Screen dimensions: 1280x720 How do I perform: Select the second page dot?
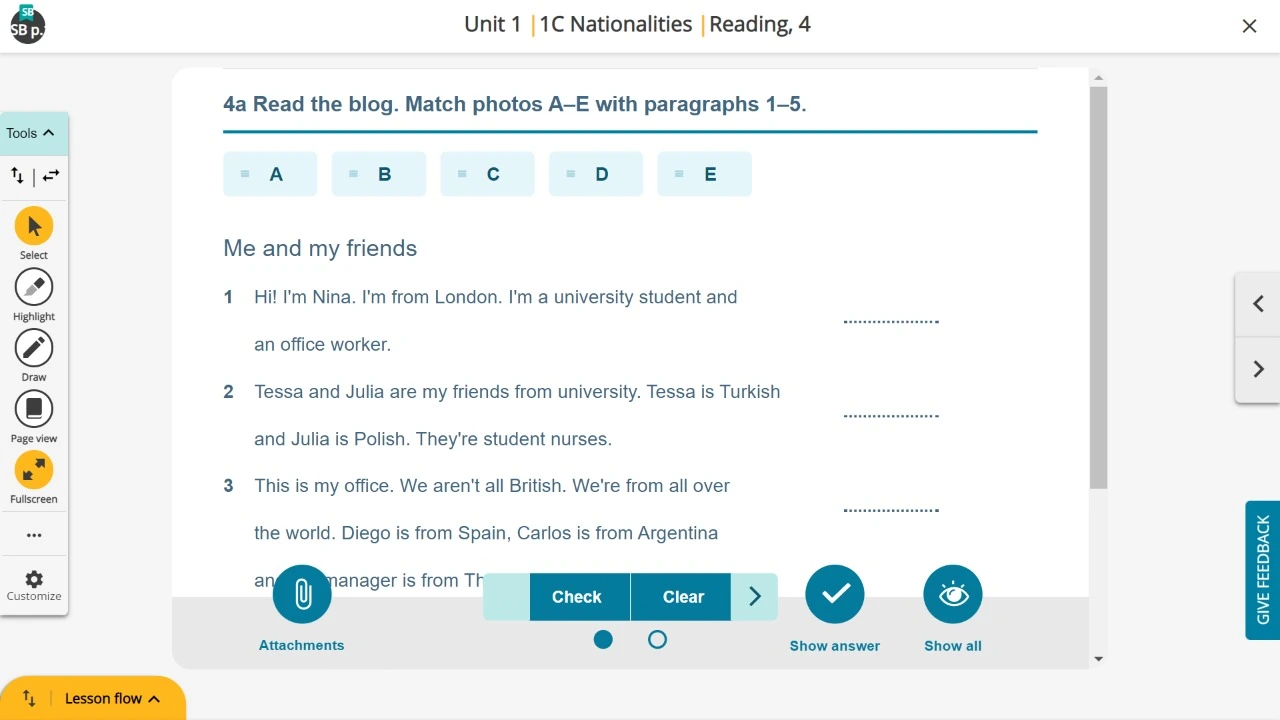657,640
